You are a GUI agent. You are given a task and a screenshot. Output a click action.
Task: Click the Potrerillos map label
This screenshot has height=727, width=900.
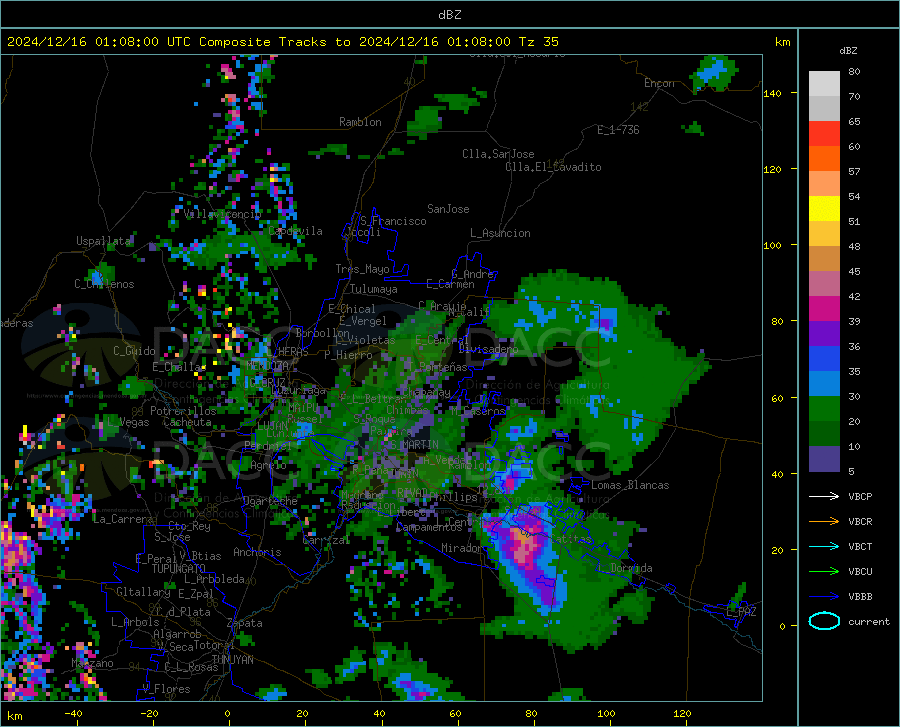[183, 411]
